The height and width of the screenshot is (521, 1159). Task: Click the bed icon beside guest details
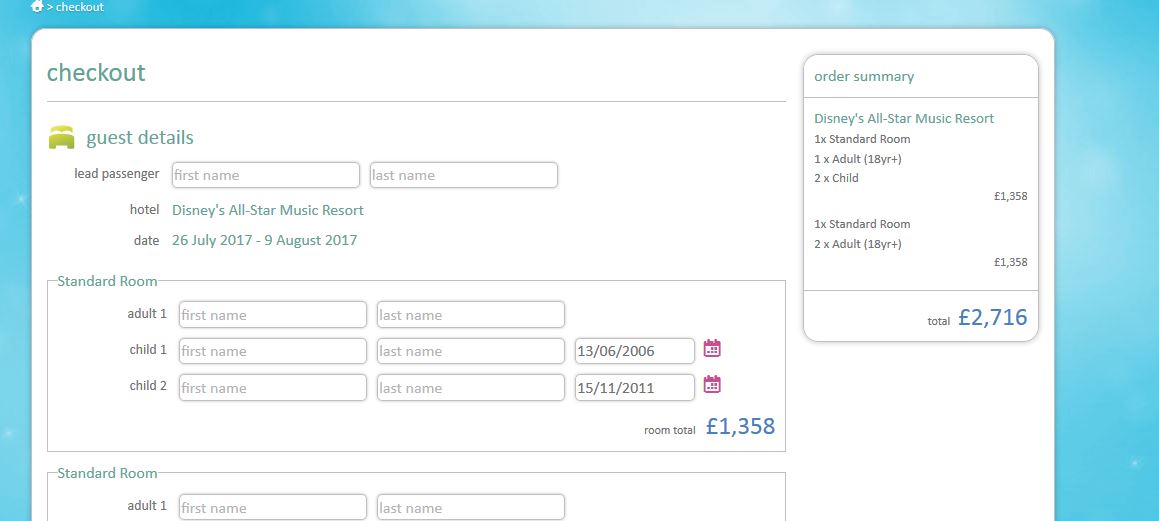[x=62, y=137]
